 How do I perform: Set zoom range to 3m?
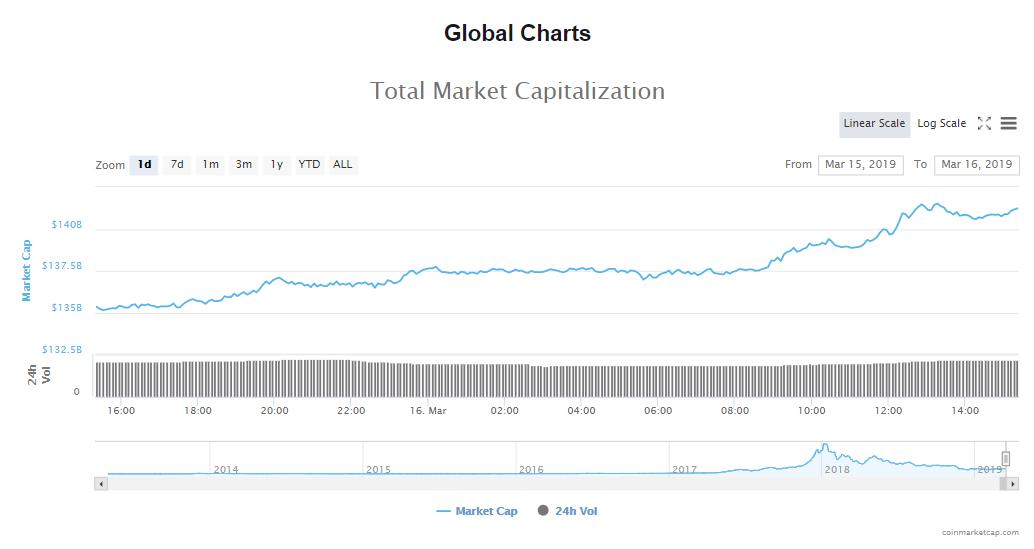tap(243, 165)
